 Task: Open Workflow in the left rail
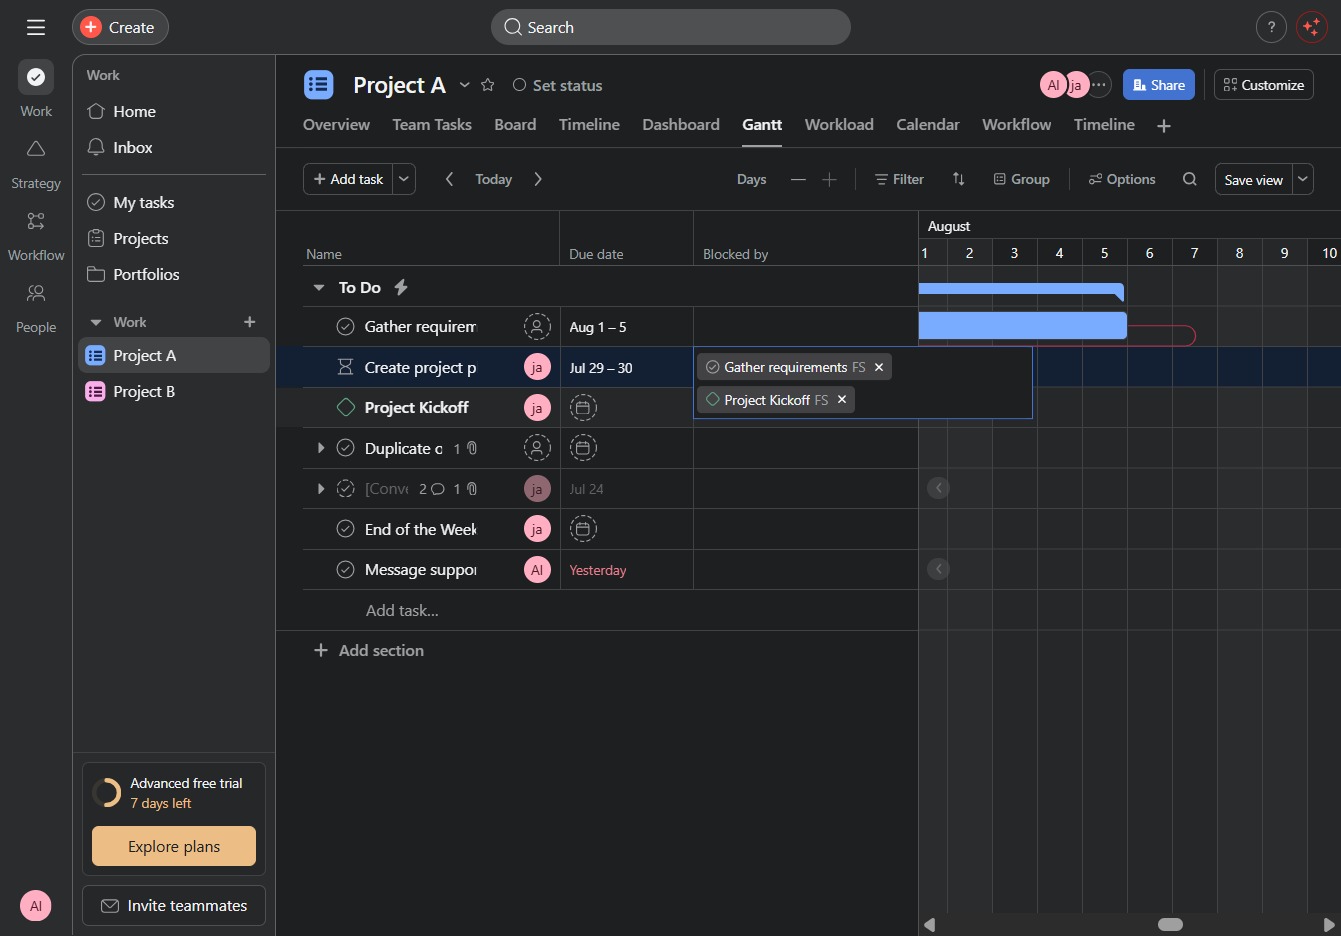click(36, 236)
